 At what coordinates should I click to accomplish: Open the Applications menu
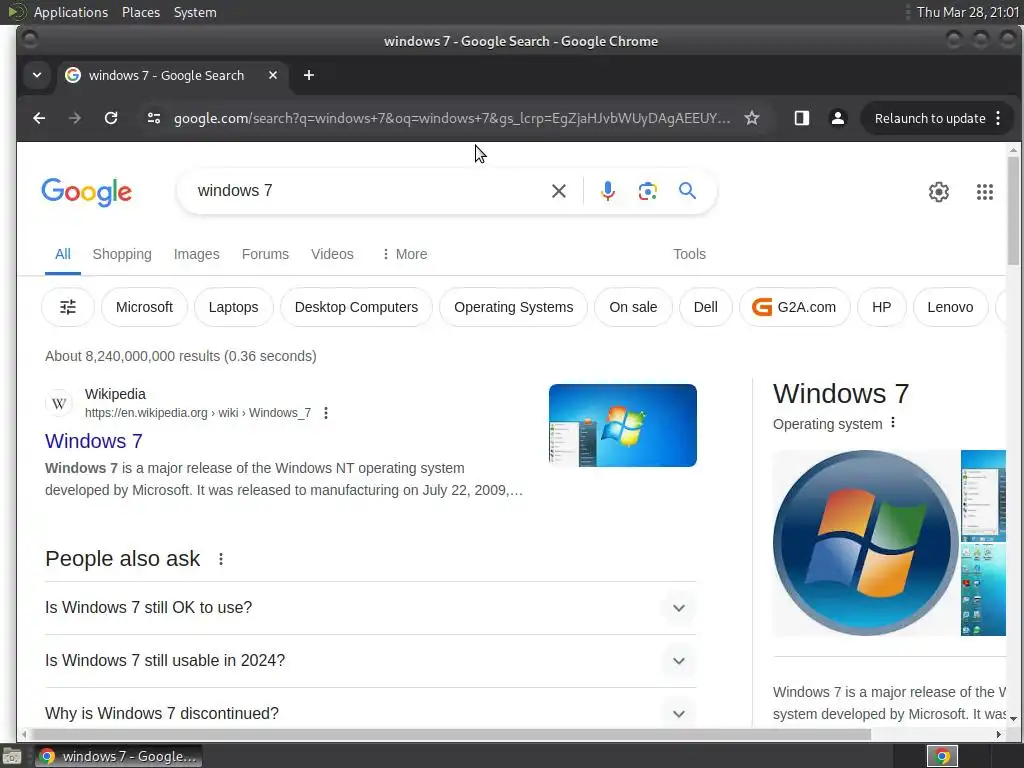pos(71,12)
